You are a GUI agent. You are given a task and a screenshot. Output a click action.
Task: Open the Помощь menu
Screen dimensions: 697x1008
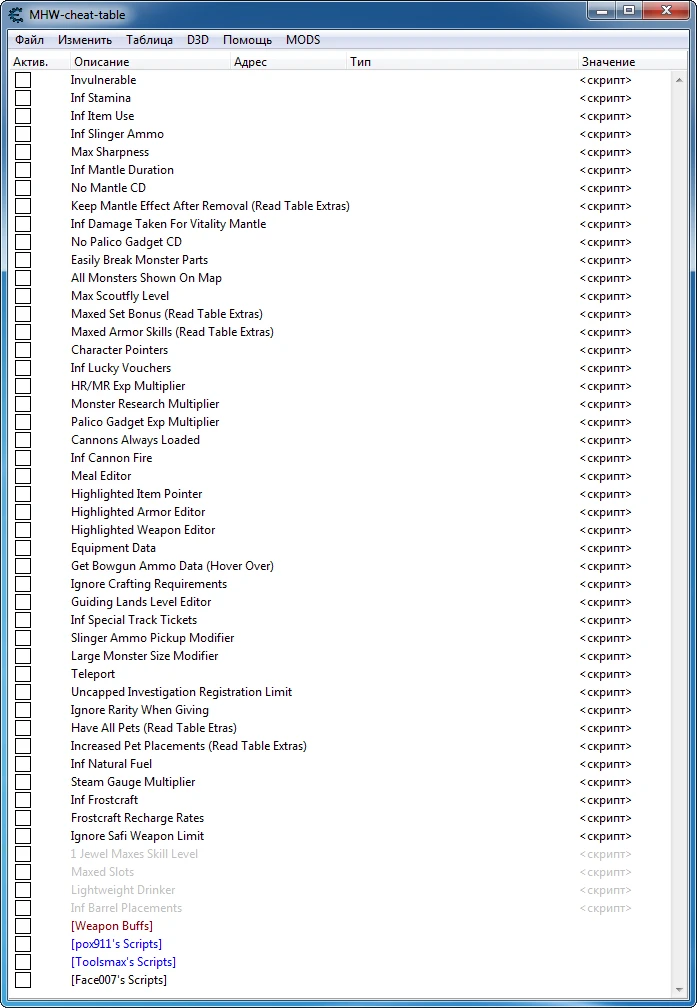[x=248, y=40]
